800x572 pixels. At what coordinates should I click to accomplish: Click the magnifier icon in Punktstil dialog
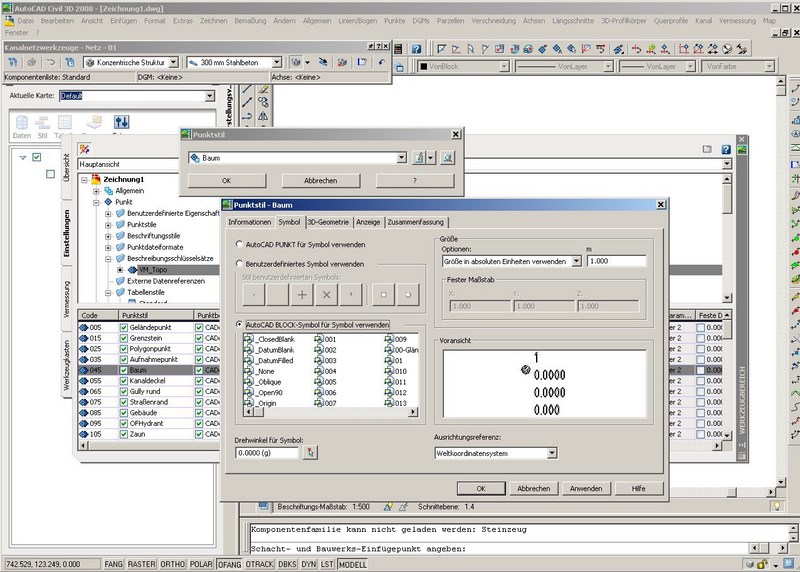[x=447, y=158]
